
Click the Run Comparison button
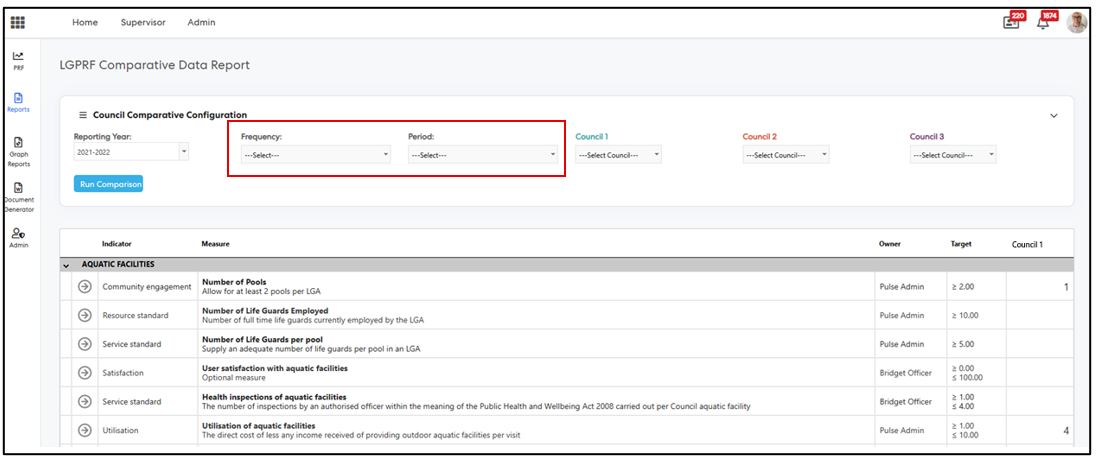coord(108,184)
